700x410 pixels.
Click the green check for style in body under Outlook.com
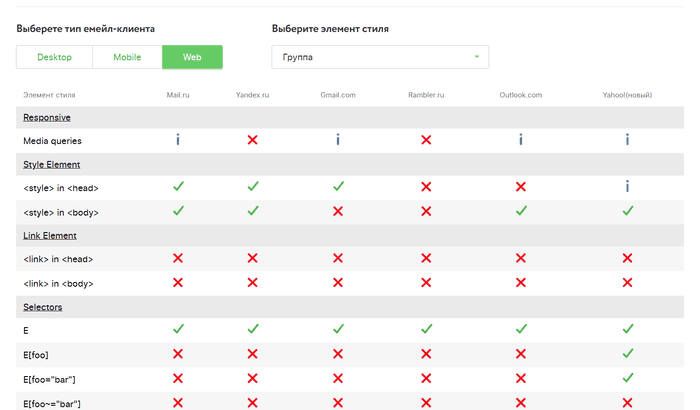(x=520, y=211)
